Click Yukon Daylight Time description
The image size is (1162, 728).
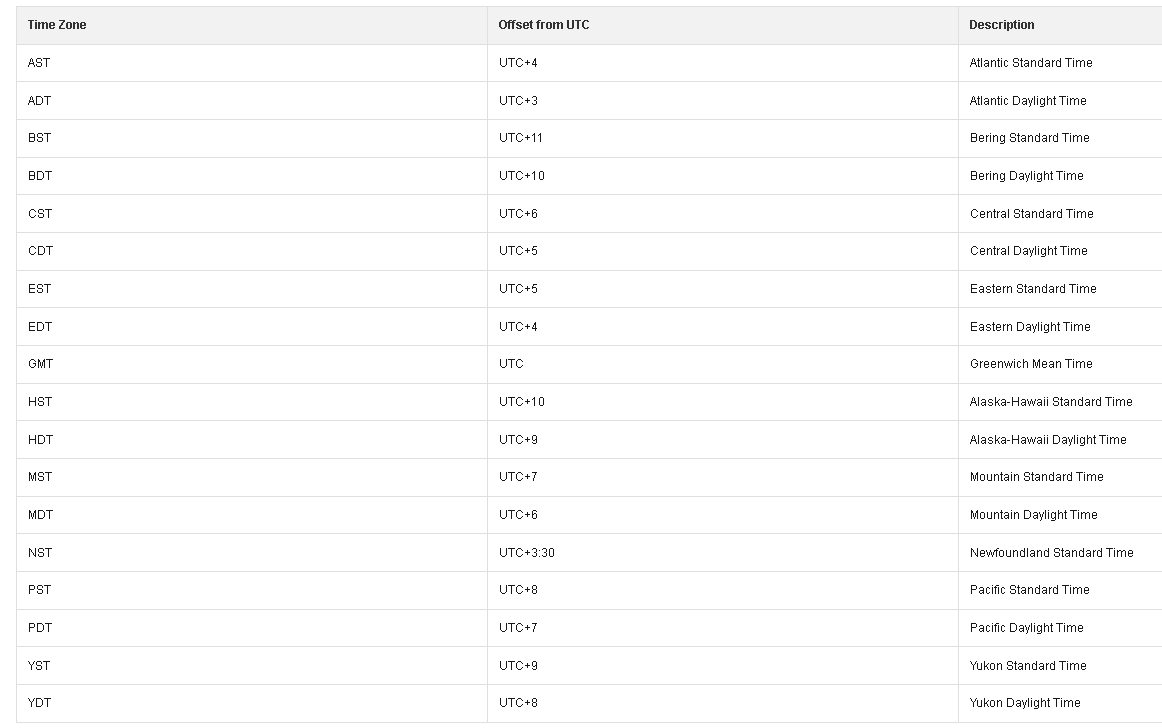(1025, 703)
